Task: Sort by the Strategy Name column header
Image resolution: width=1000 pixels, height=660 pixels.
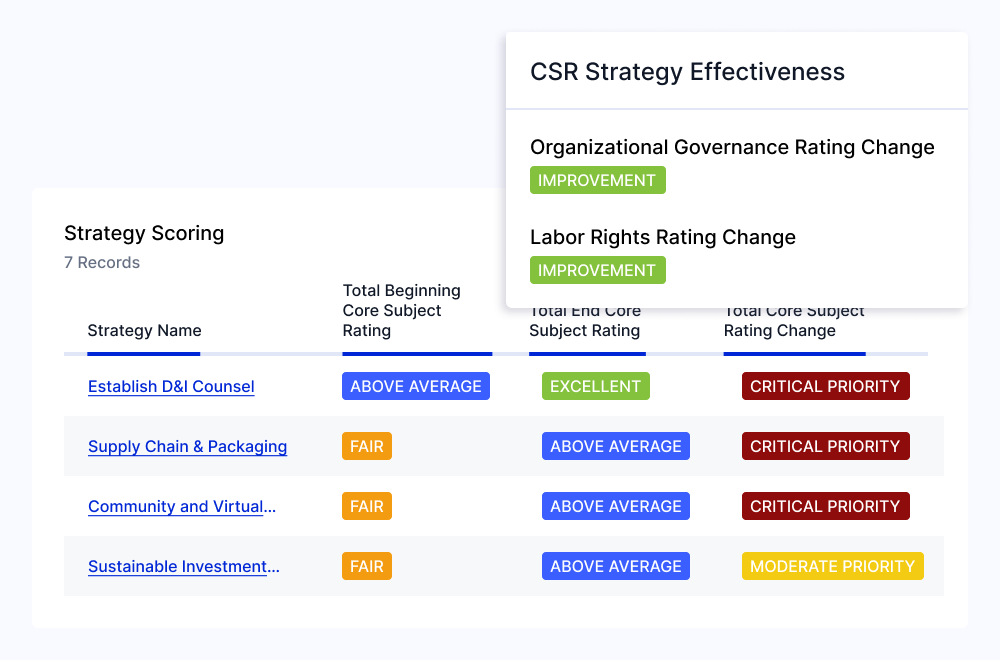Action: [x=144, y=330]
